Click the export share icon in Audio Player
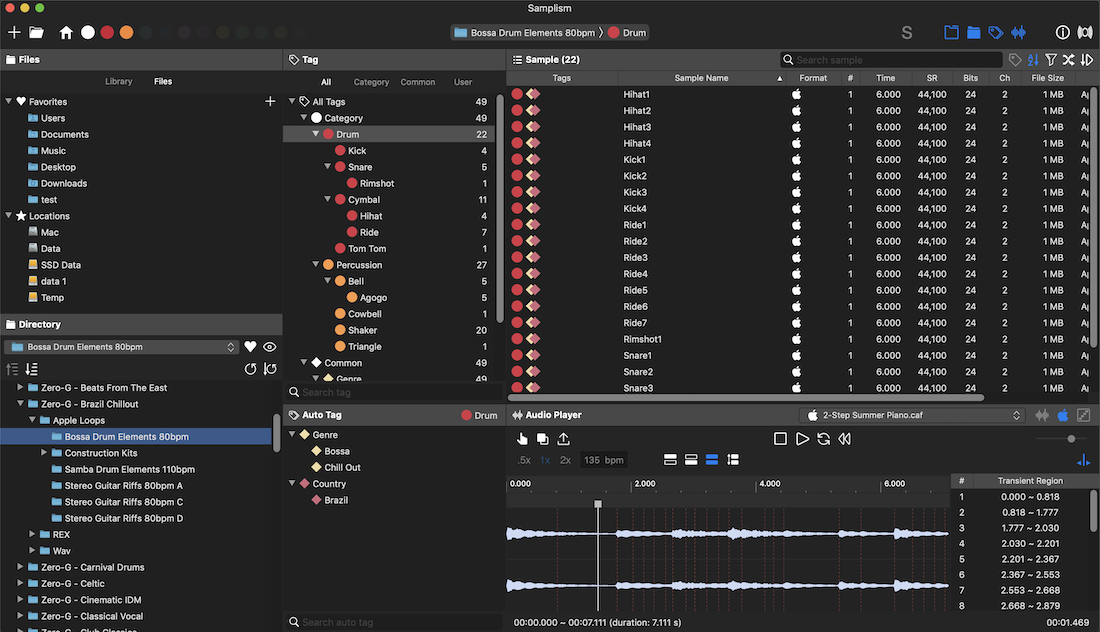This screenshot has height=632, width=1100. tap(563, 438)
